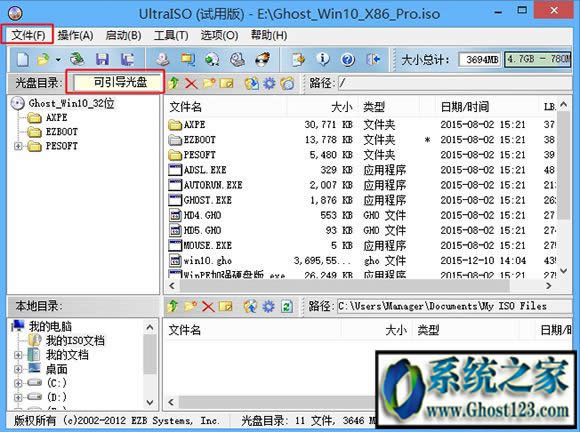The width and height of the screenshot is (580, 432).
Task: Expand the 桌面 tree node
Action: pos(18,369)
